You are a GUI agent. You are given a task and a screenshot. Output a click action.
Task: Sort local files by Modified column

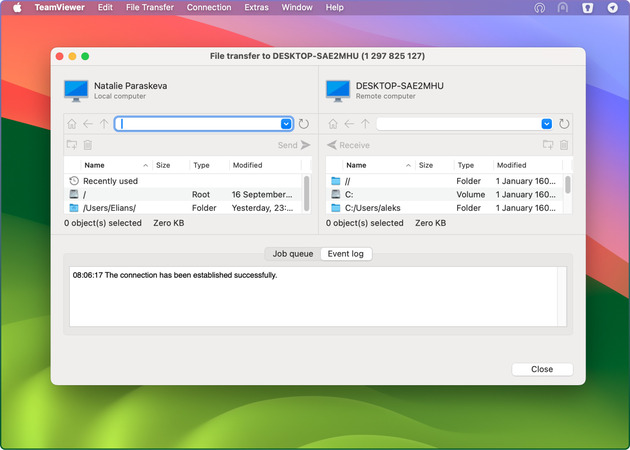(x=265, y=165)
